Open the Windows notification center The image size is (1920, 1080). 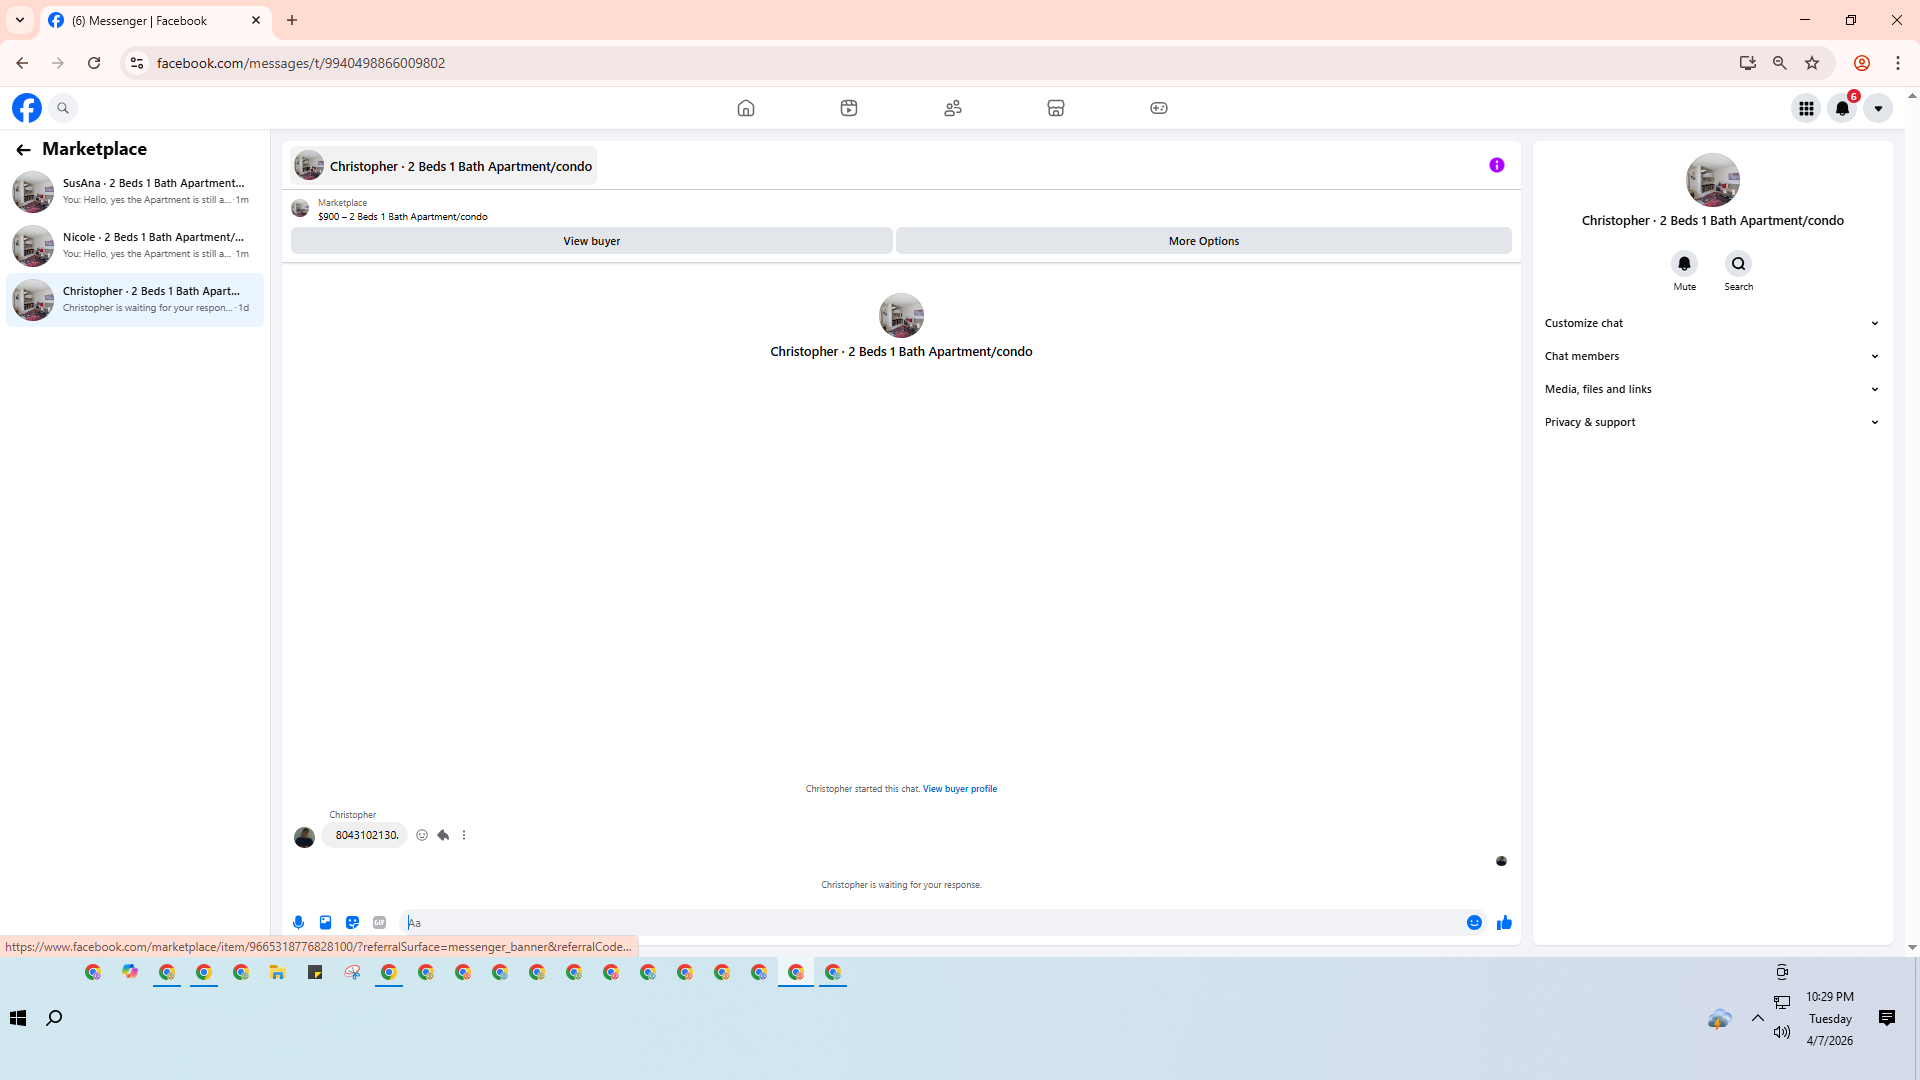point(1887,1018)
